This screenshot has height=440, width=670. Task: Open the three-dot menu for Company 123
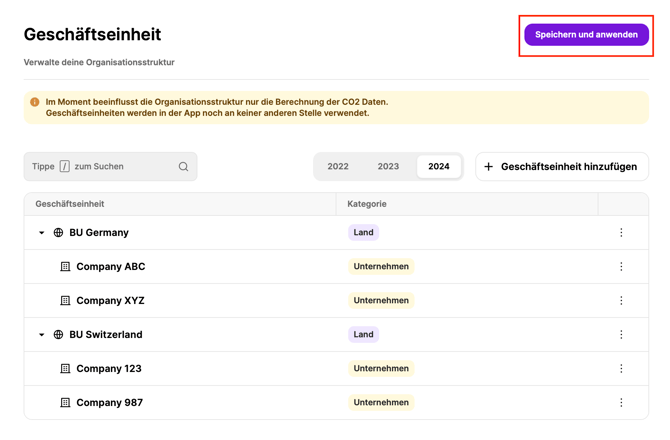pos(621,369)
